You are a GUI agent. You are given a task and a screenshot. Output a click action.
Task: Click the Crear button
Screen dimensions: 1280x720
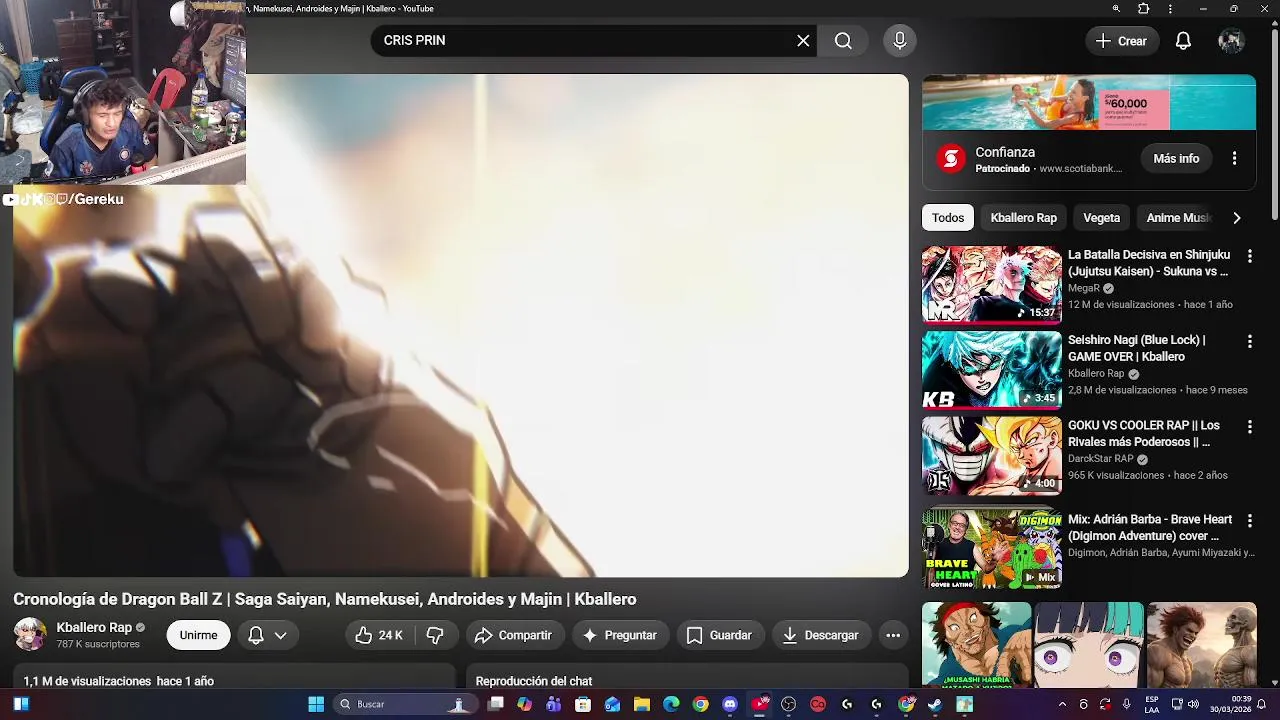pos(1121,41)
